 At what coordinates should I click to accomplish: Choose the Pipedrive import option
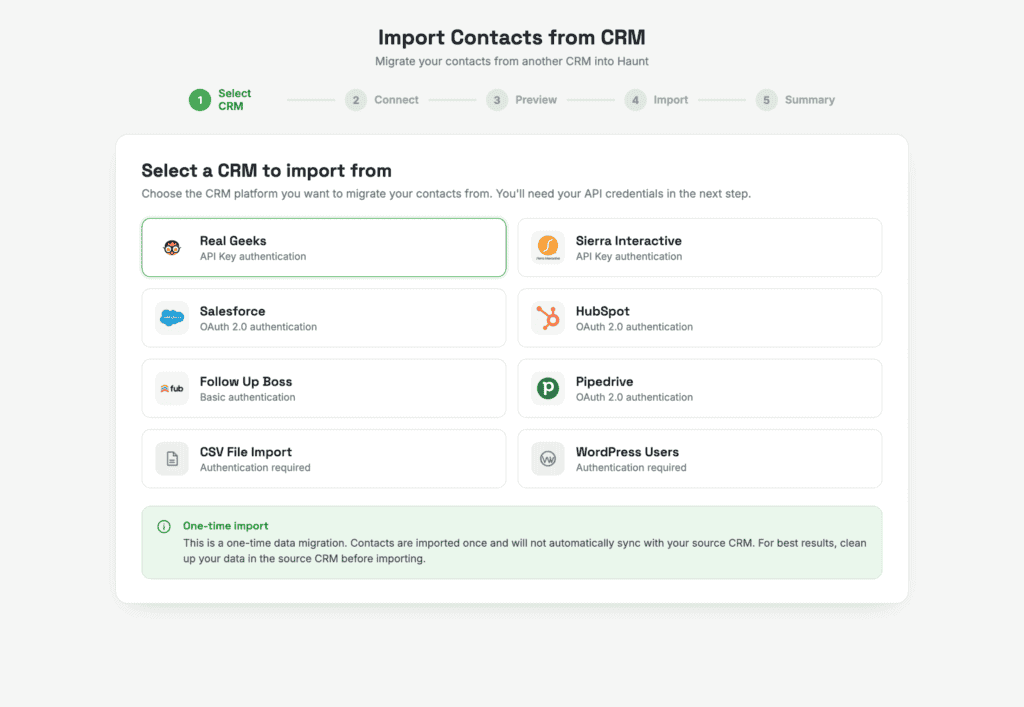pyautogui.click(x=699, y=388)
